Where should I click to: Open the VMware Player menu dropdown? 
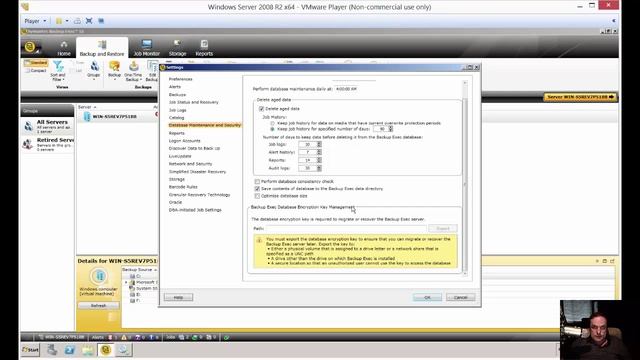pyautogui.click(x=35, y=21)
